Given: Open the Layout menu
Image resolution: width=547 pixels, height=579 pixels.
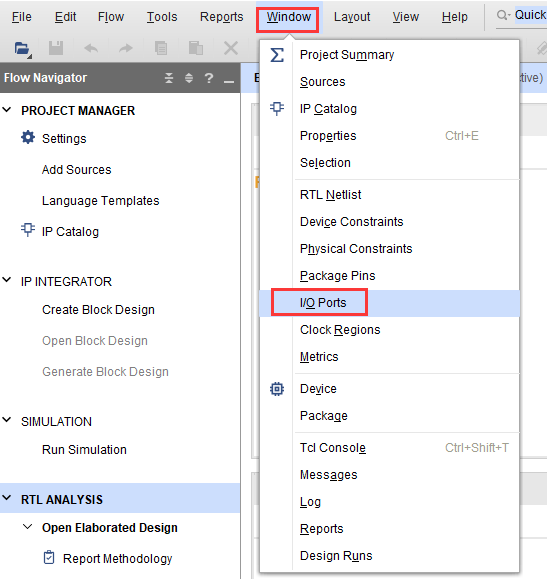Looking at the screenshot, I should (352, 17).
